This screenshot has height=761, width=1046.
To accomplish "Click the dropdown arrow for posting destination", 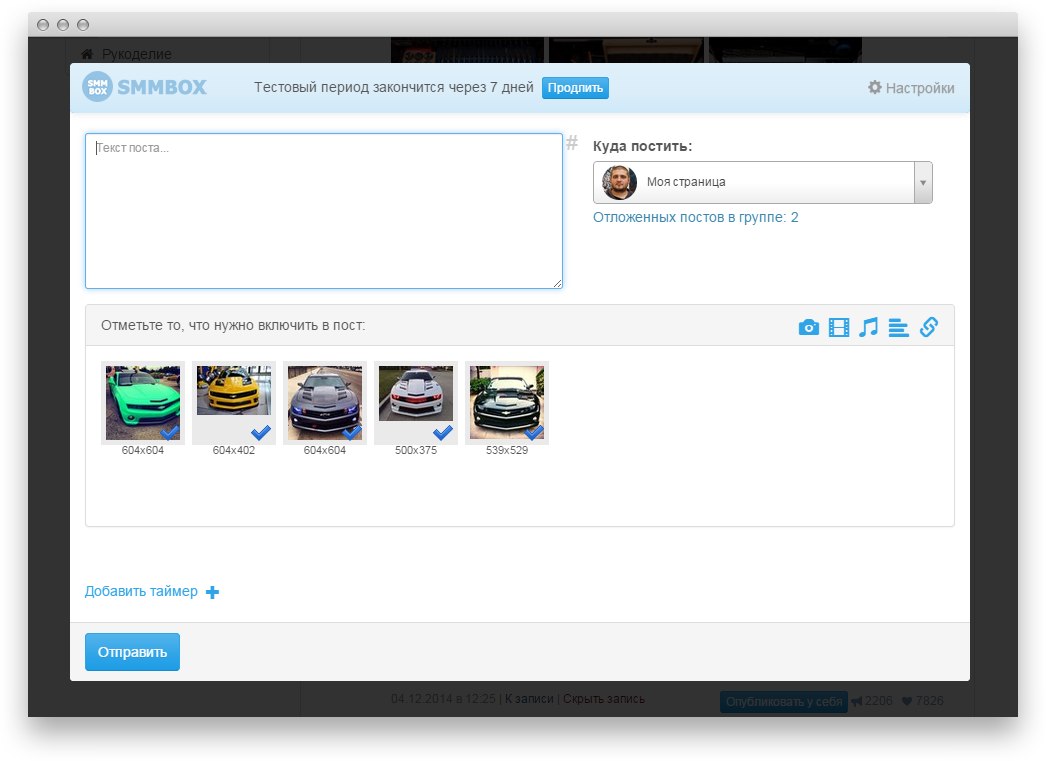I will 923,183.
